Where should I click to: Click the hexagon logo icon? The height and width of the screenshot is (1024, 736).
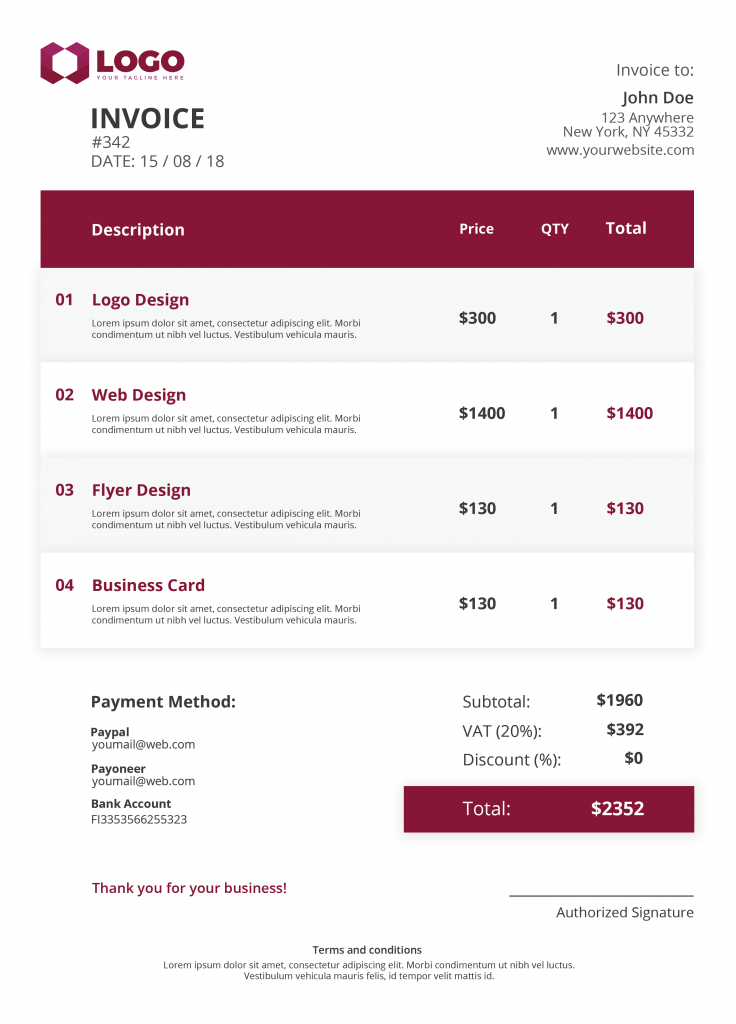(64, 63)
